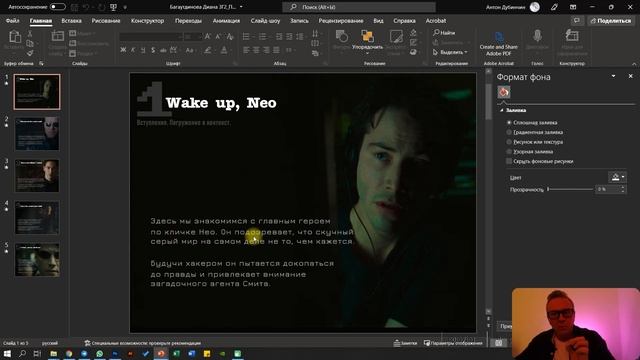Open the font name combo box
The width and height of the screenshot is (640, 360).
pyautogui.click(x=151, y=37)
